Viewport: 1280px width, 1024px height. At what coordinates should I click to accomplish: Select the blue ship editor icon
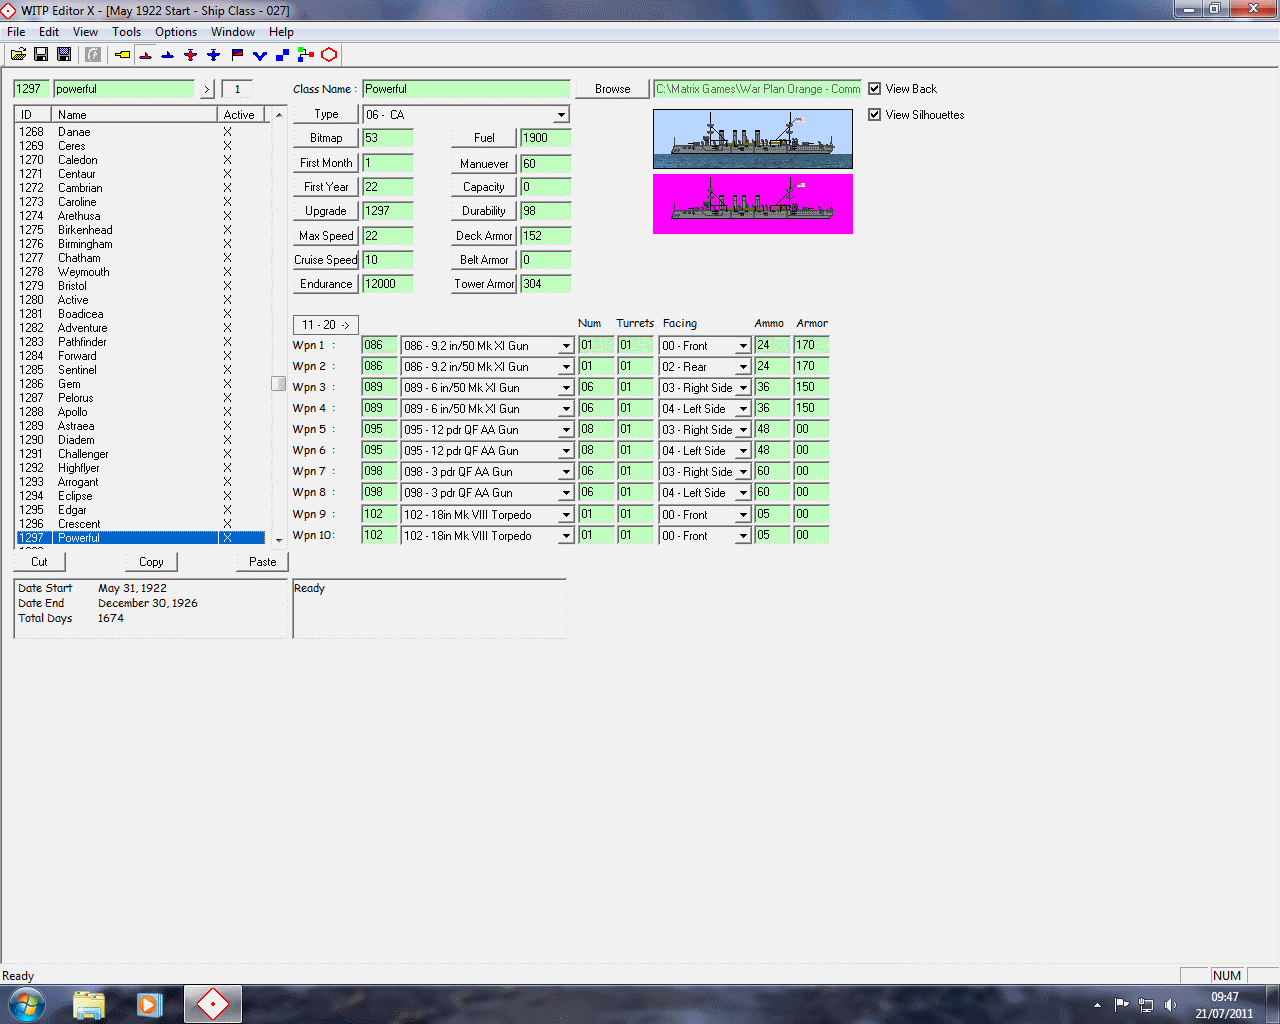168,54
